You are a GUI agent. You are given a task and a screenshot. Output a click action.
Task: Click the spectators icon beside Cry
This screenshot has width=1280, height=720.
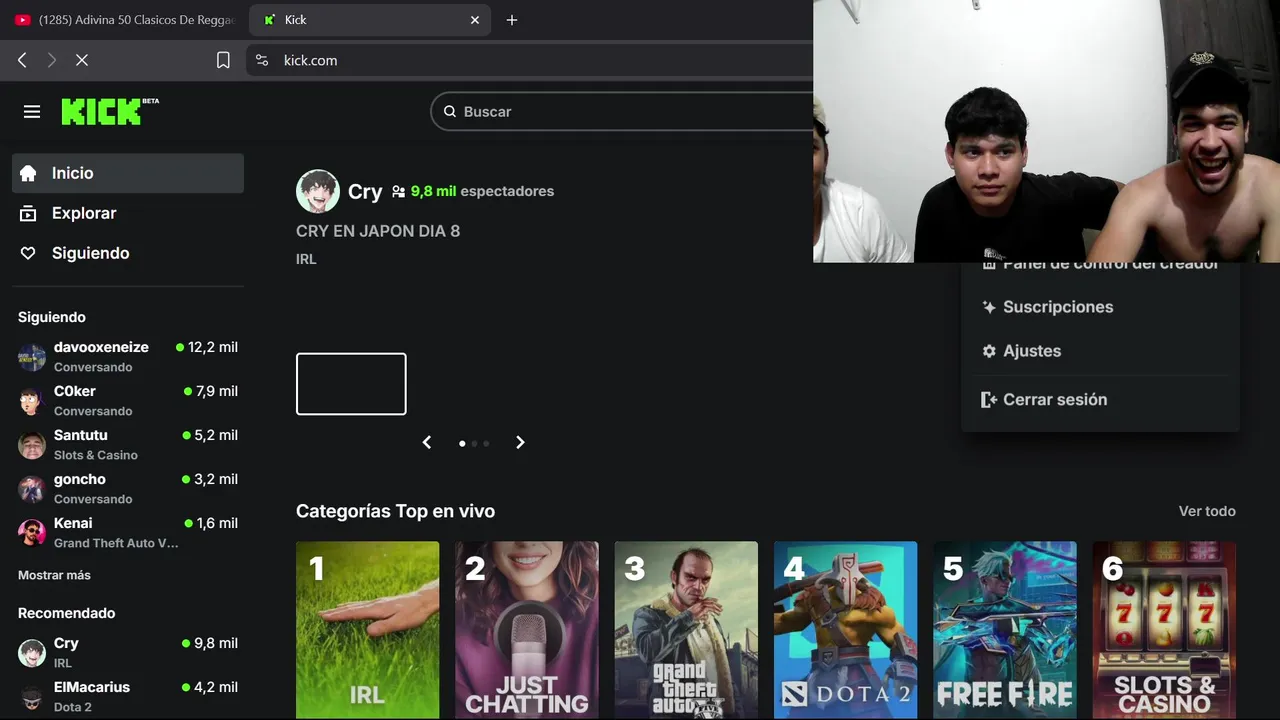[x=398, y=191]
